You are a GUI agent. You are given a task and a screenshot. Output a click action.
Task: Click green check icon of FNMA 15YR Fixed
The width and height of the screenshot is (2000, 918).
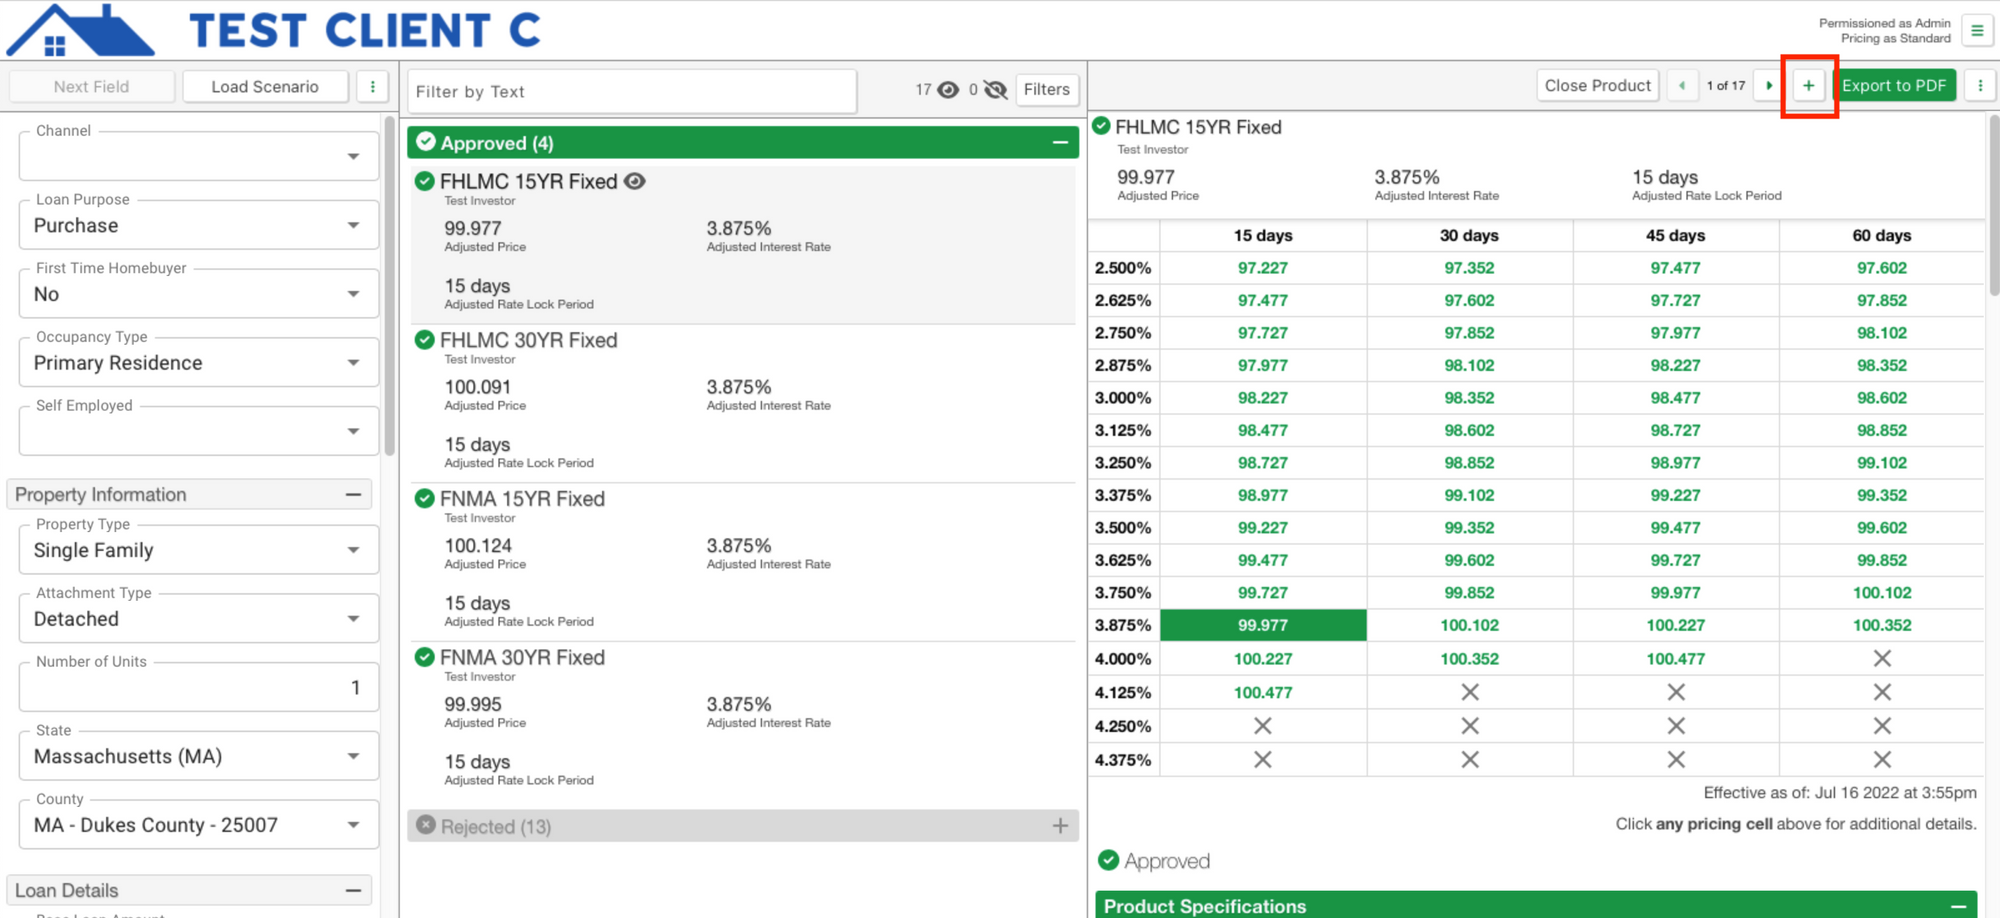425,498
